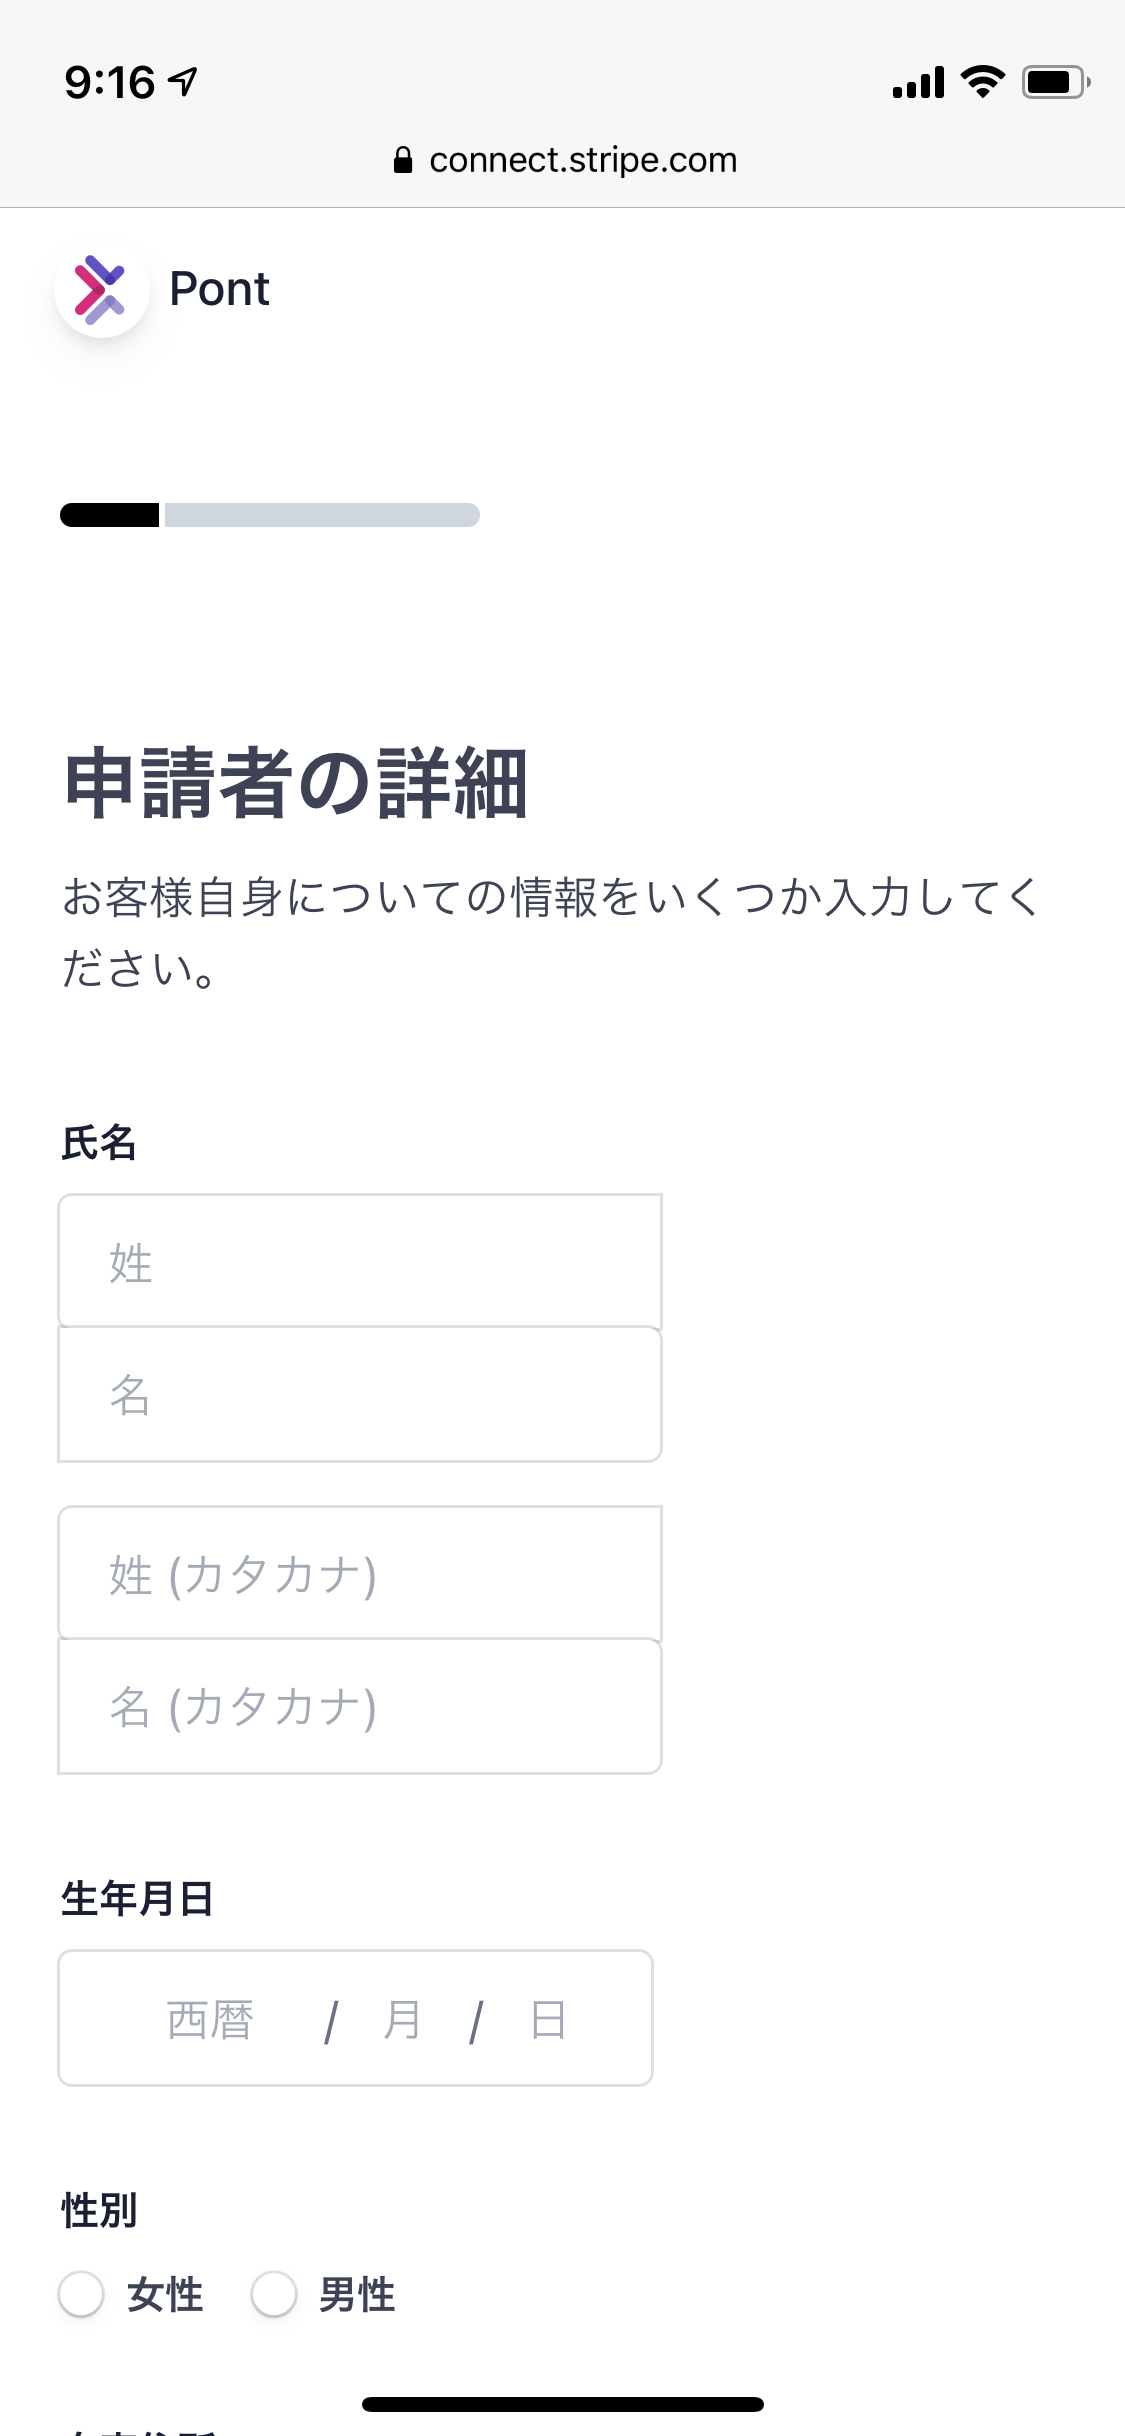This screenshot has height=2436, width=1125.
Task: Tap the Pont logo icon
Action: [102, 289]
